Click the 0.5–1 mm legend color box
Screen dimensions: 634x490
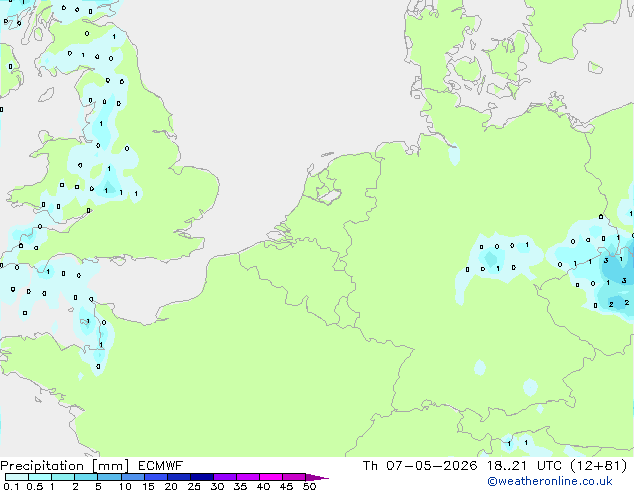(40, 477)
